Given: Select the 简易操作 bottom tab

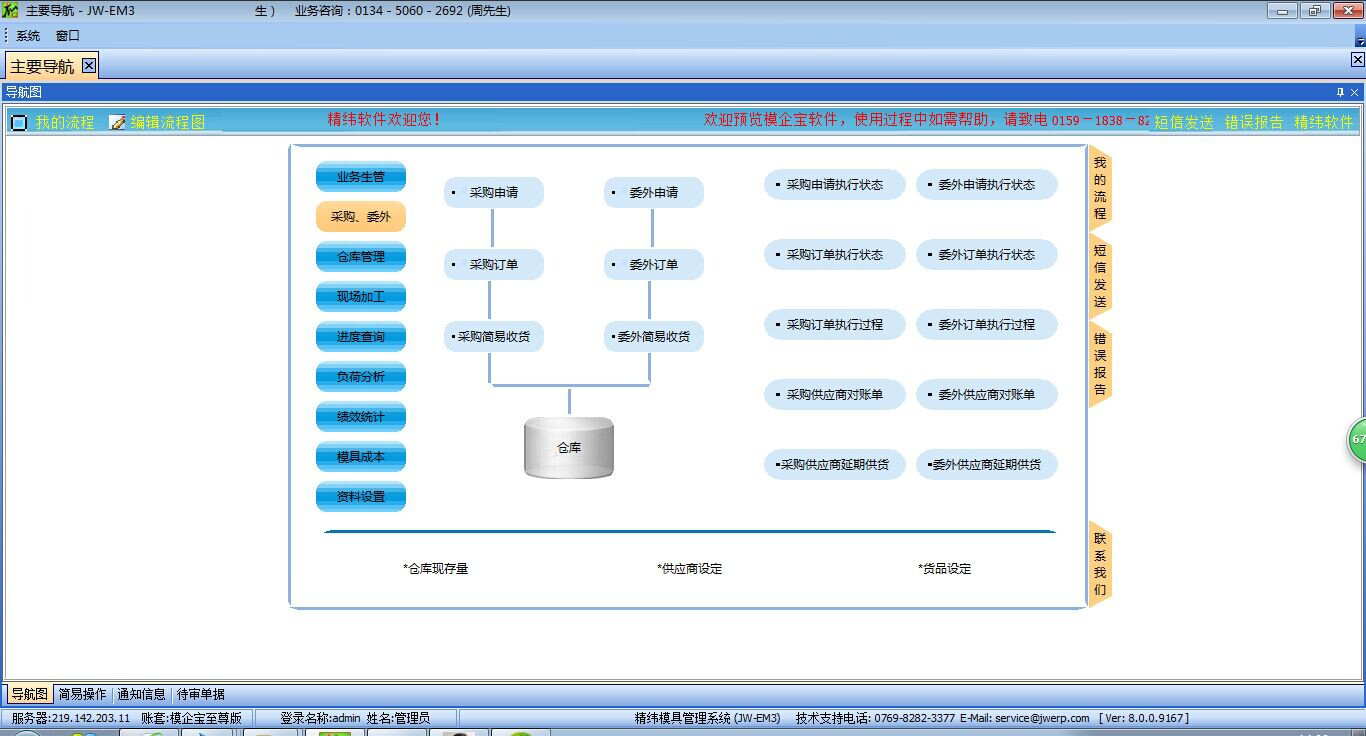Looking at the screenshot, I should point(82,694).
